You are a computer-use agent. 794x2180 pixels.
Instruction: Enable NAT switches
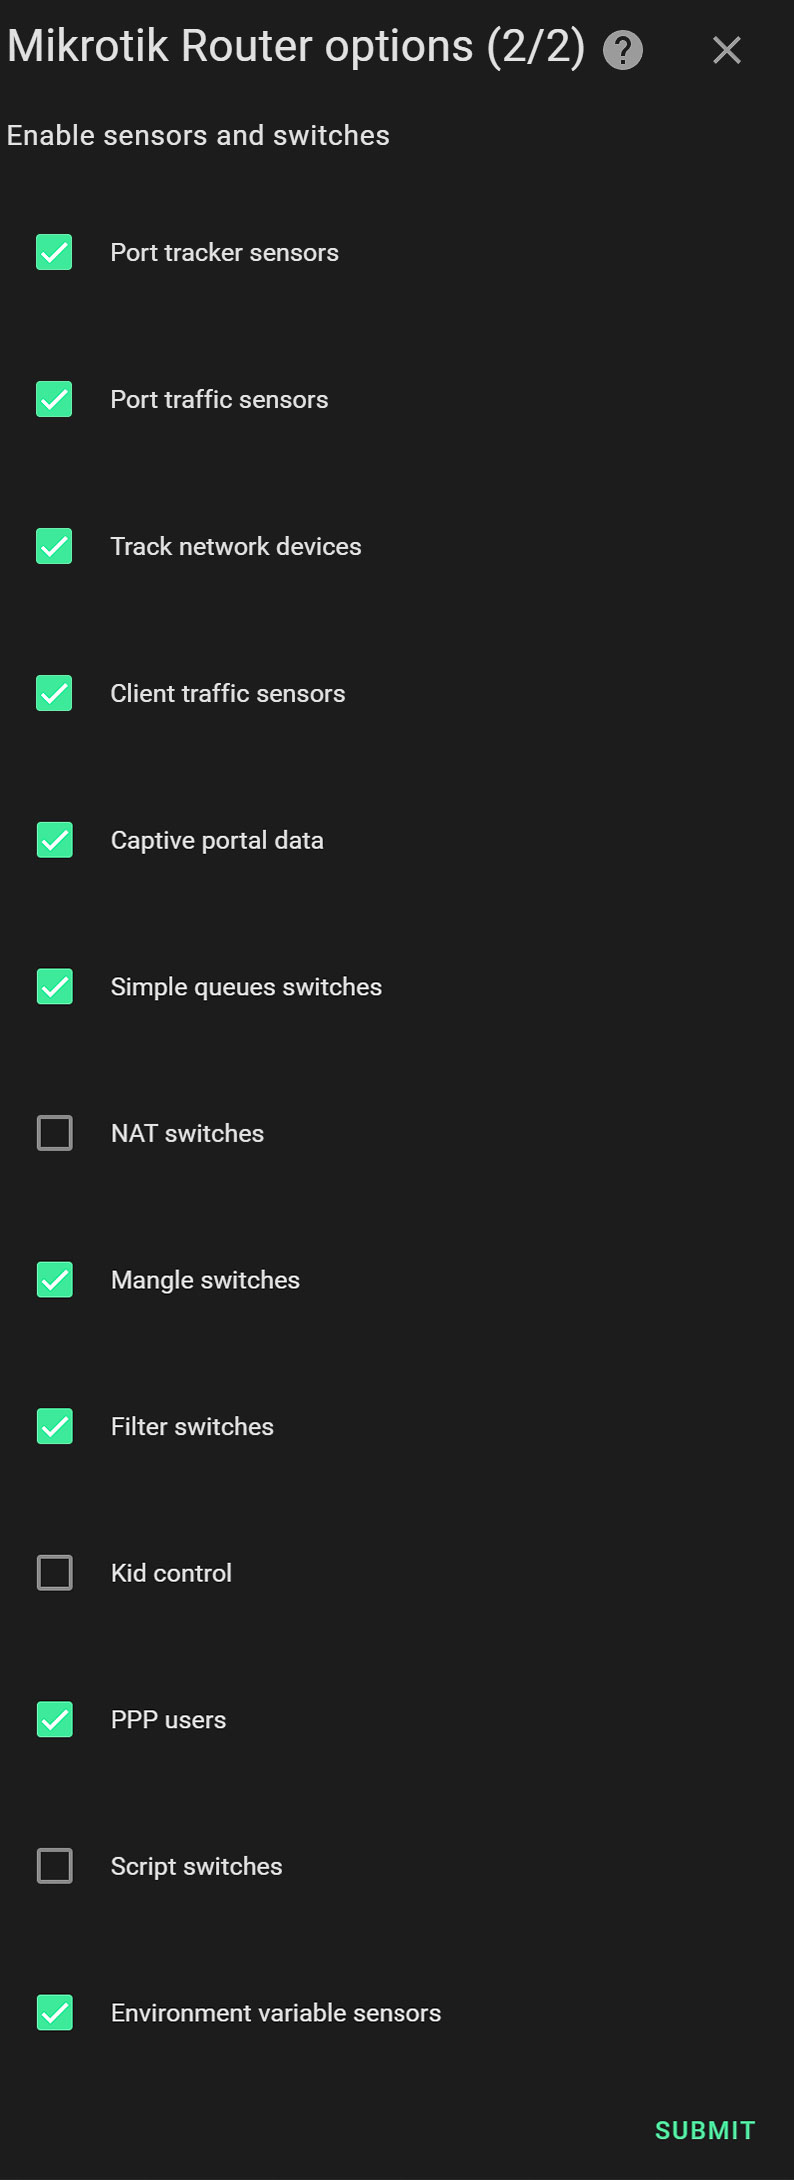coord(53,1133)
